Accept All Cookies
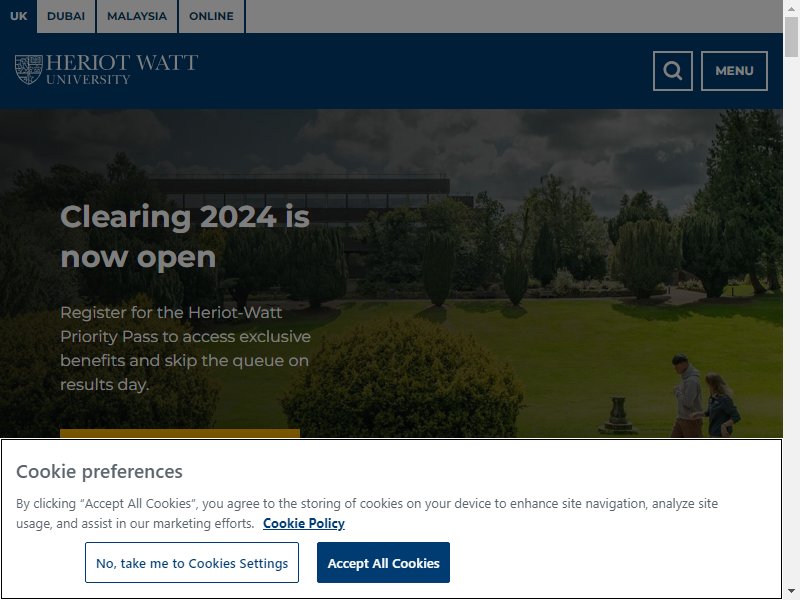800x600 pixels. pyautogui.click(x=383, y=563)
